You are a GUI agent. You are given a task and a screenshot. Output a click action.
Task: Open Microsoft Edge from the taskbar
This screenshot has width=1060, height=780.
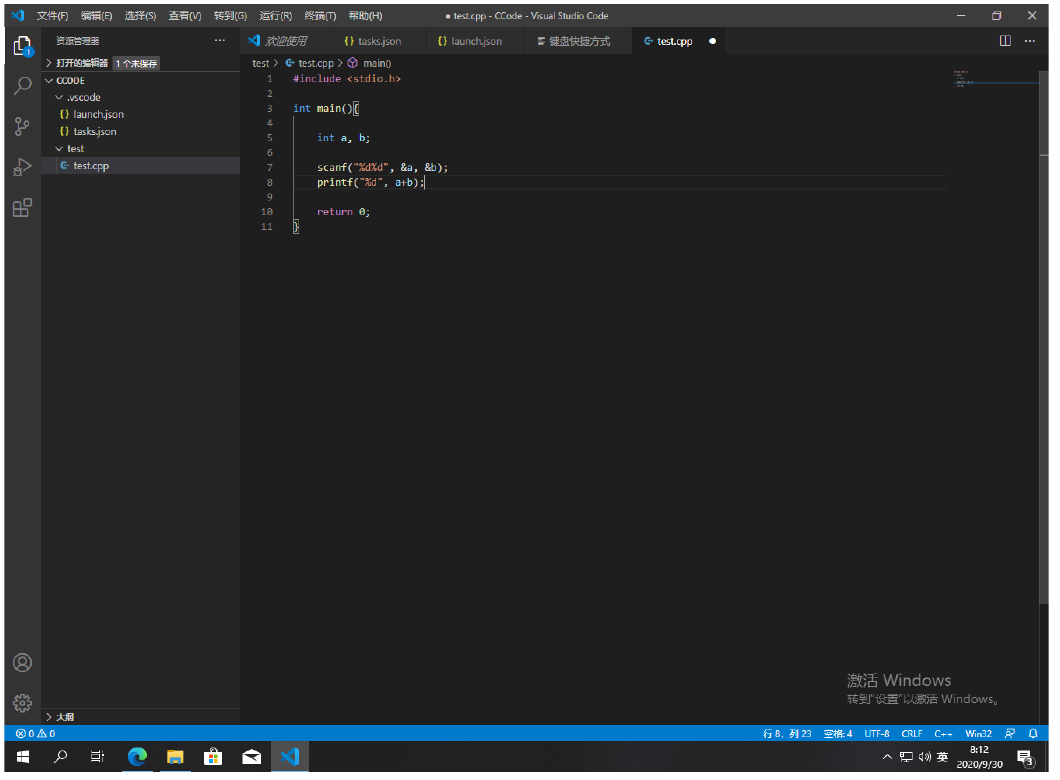[137, 757]
